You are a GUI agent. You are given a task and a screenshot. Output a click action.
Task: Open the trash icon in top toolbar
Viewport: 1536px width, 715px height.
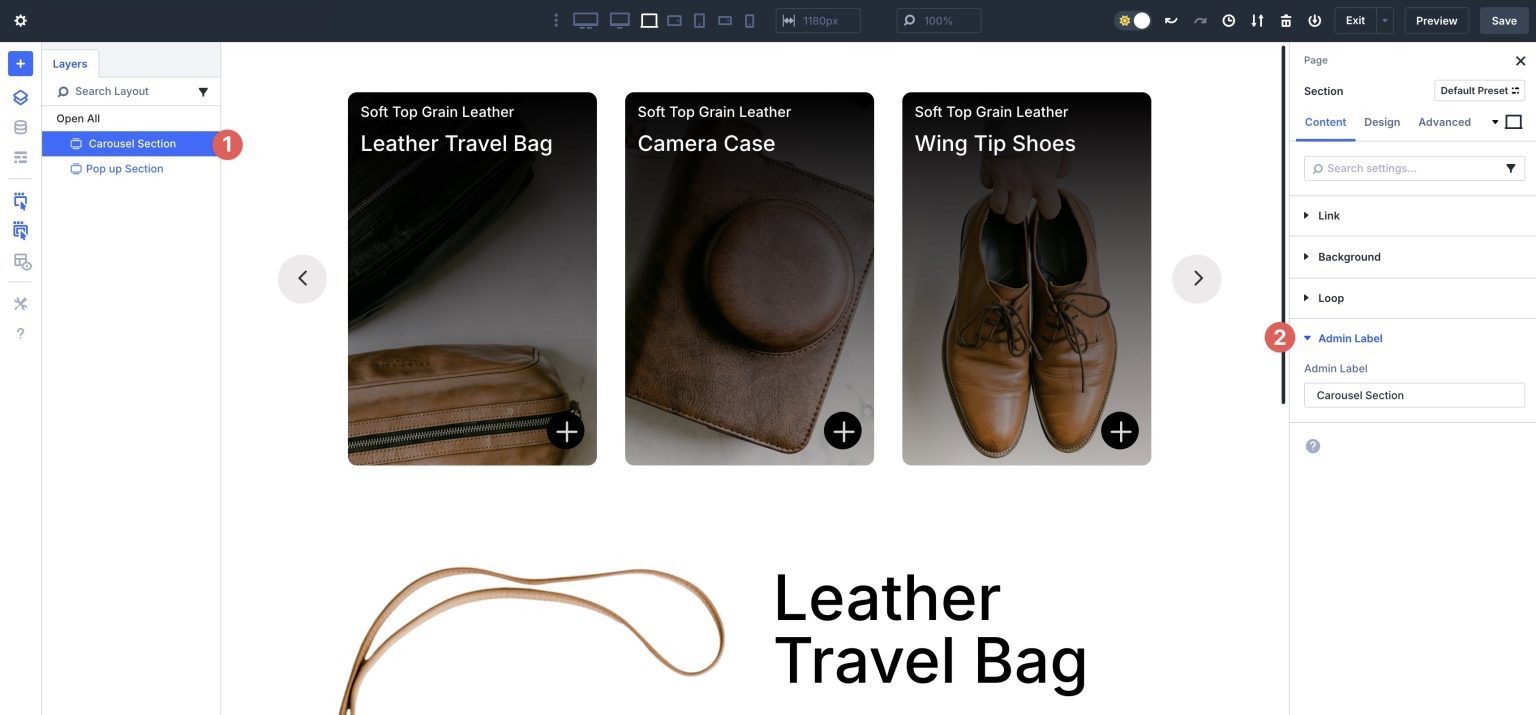(x=1286, y=20)
